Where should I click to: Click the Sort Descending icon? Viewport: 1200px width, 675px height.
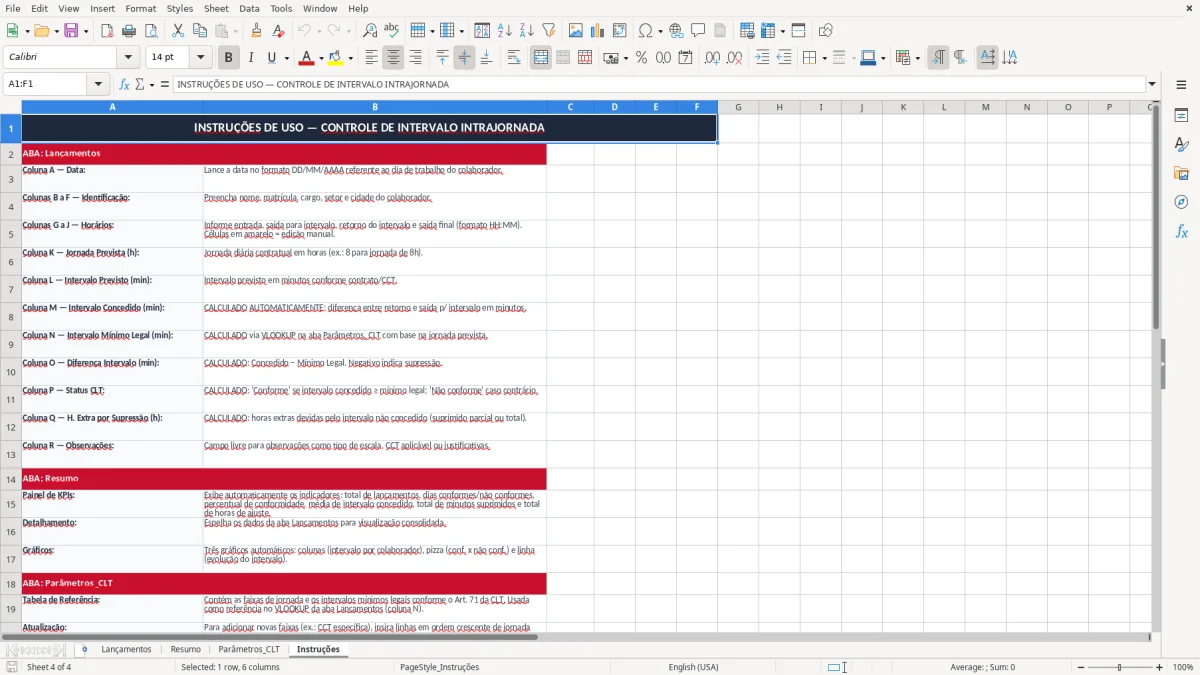[527, 31]
